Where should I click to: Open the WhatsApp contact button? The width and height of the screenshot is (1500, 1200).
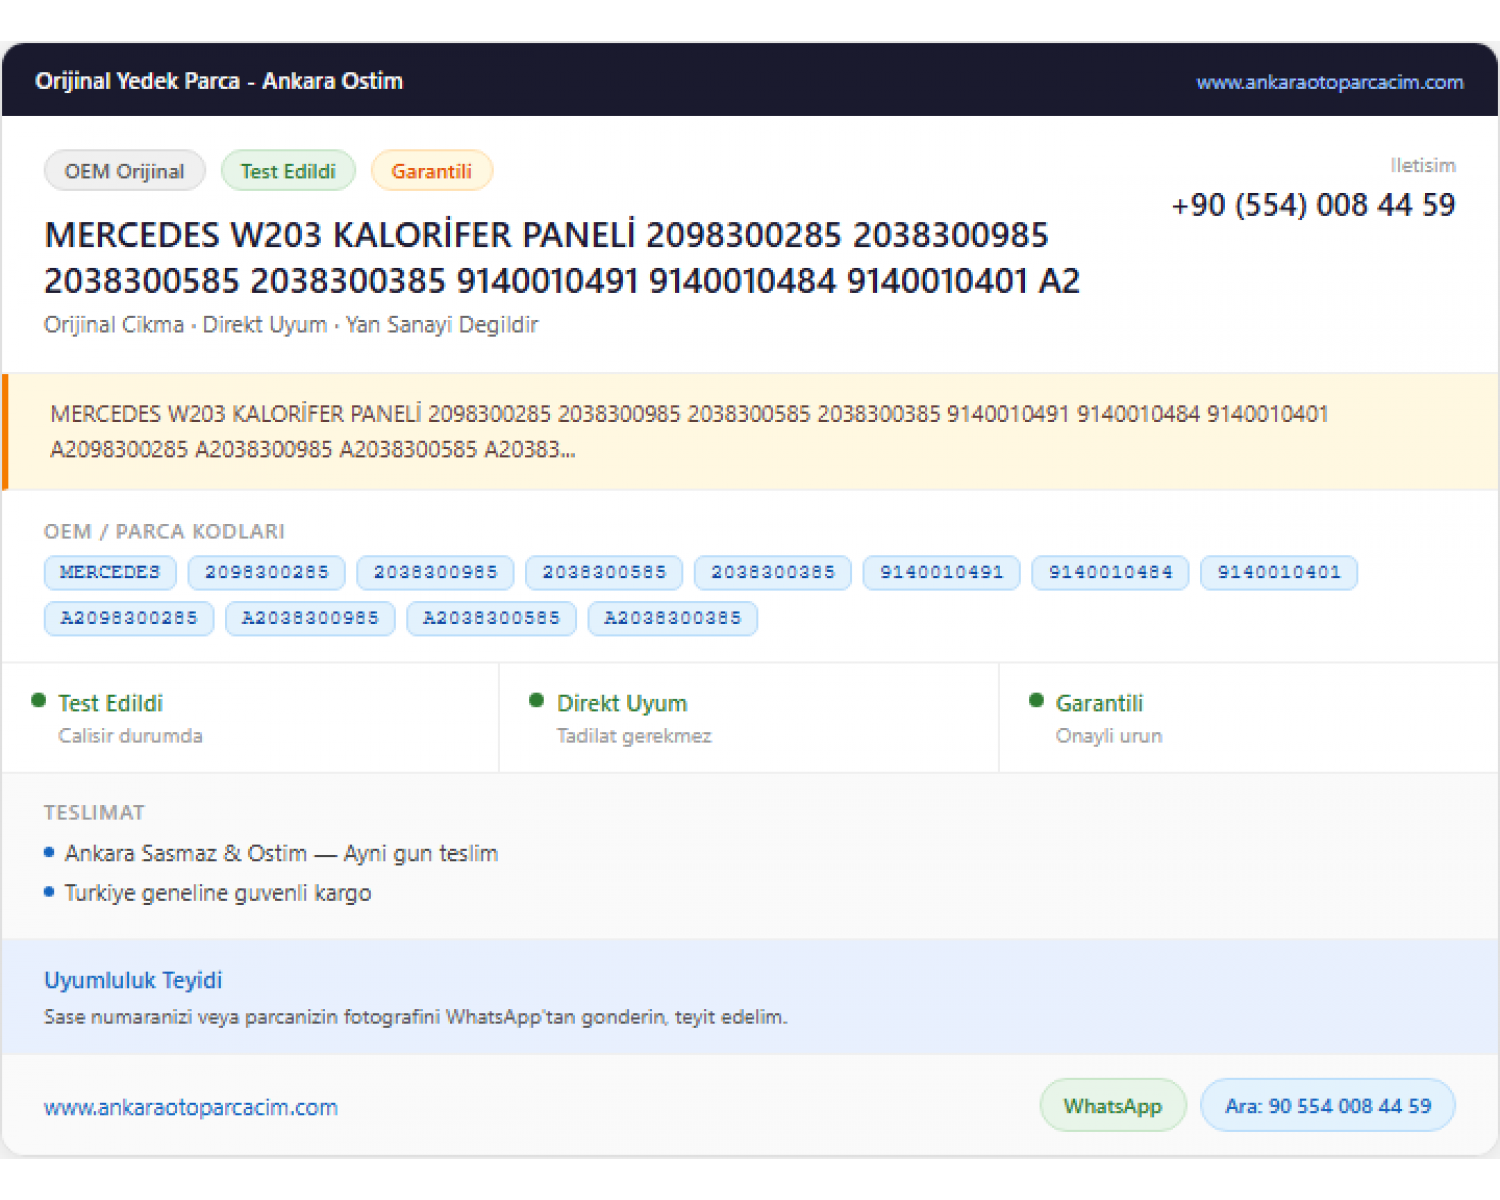[x=1113, y=1105]
